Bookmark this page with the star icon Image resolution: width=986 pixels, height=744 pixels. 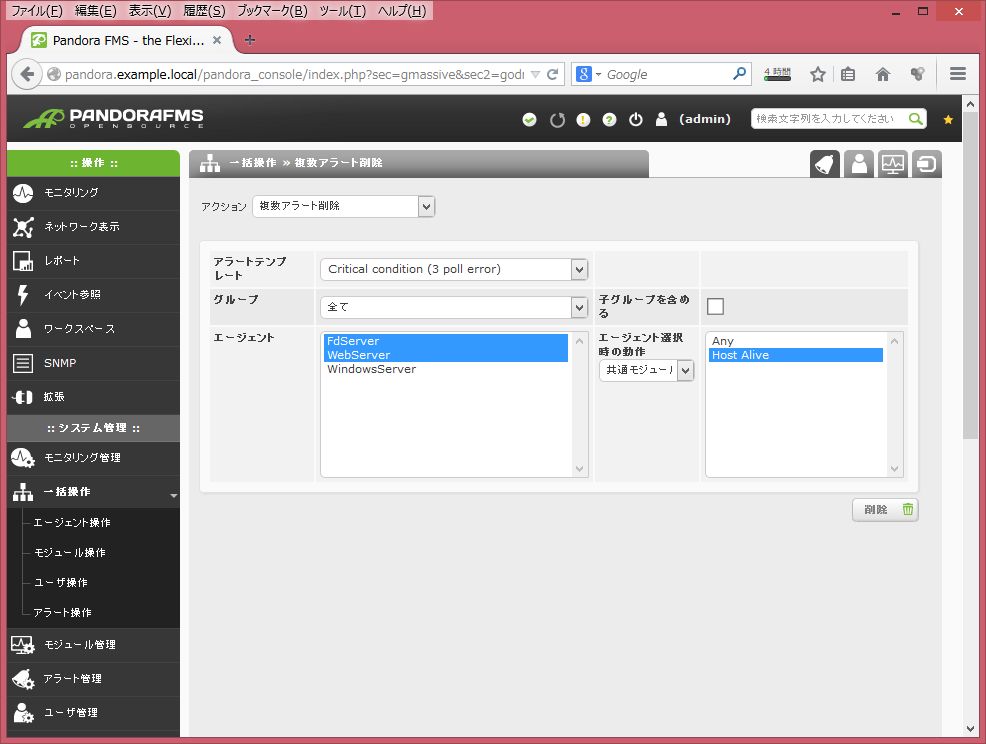click(817, 74)
